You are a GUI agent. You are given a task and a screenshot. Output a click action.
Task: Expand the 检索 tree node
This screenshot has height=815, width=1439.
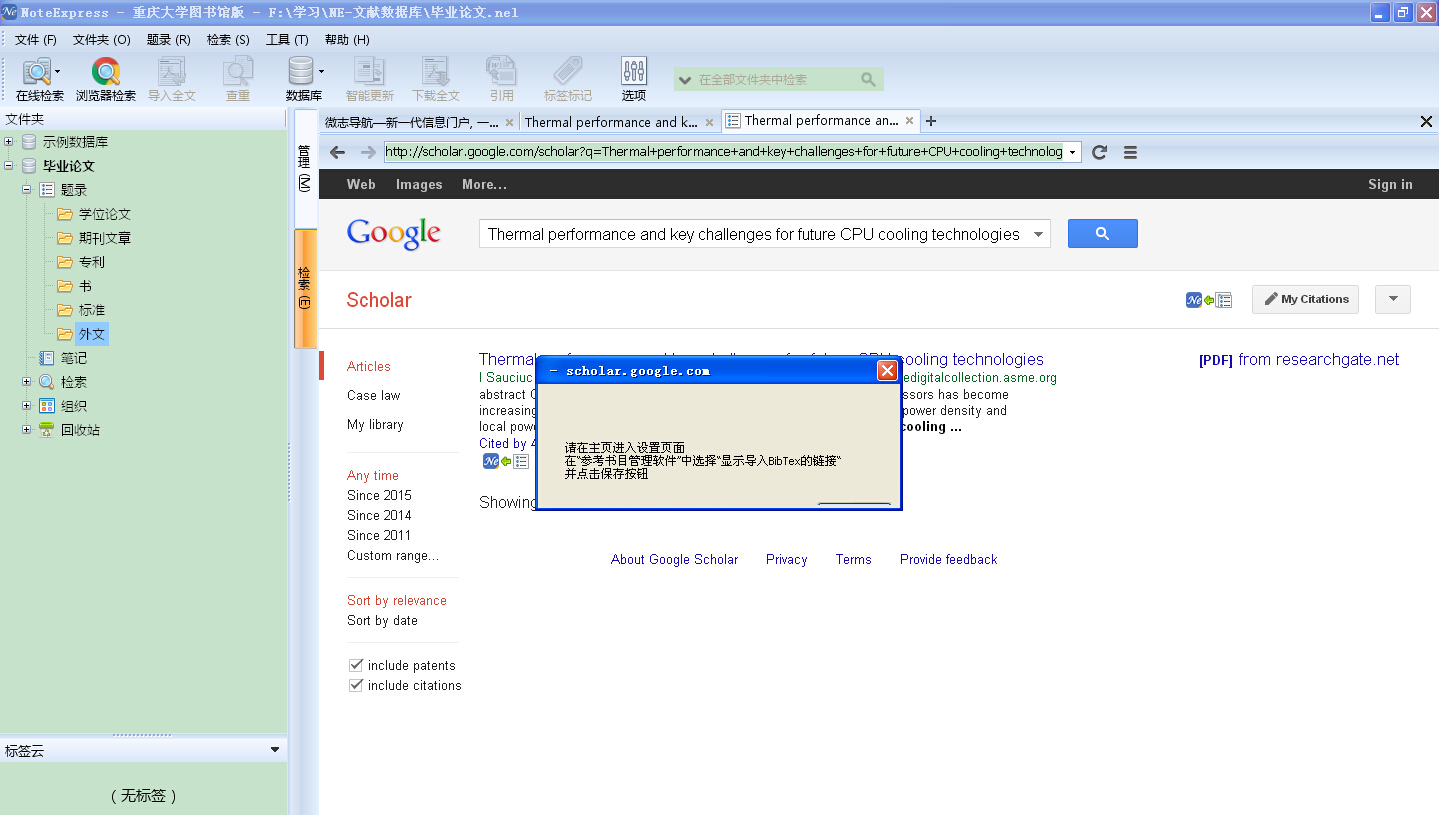[x=27, y=382]
